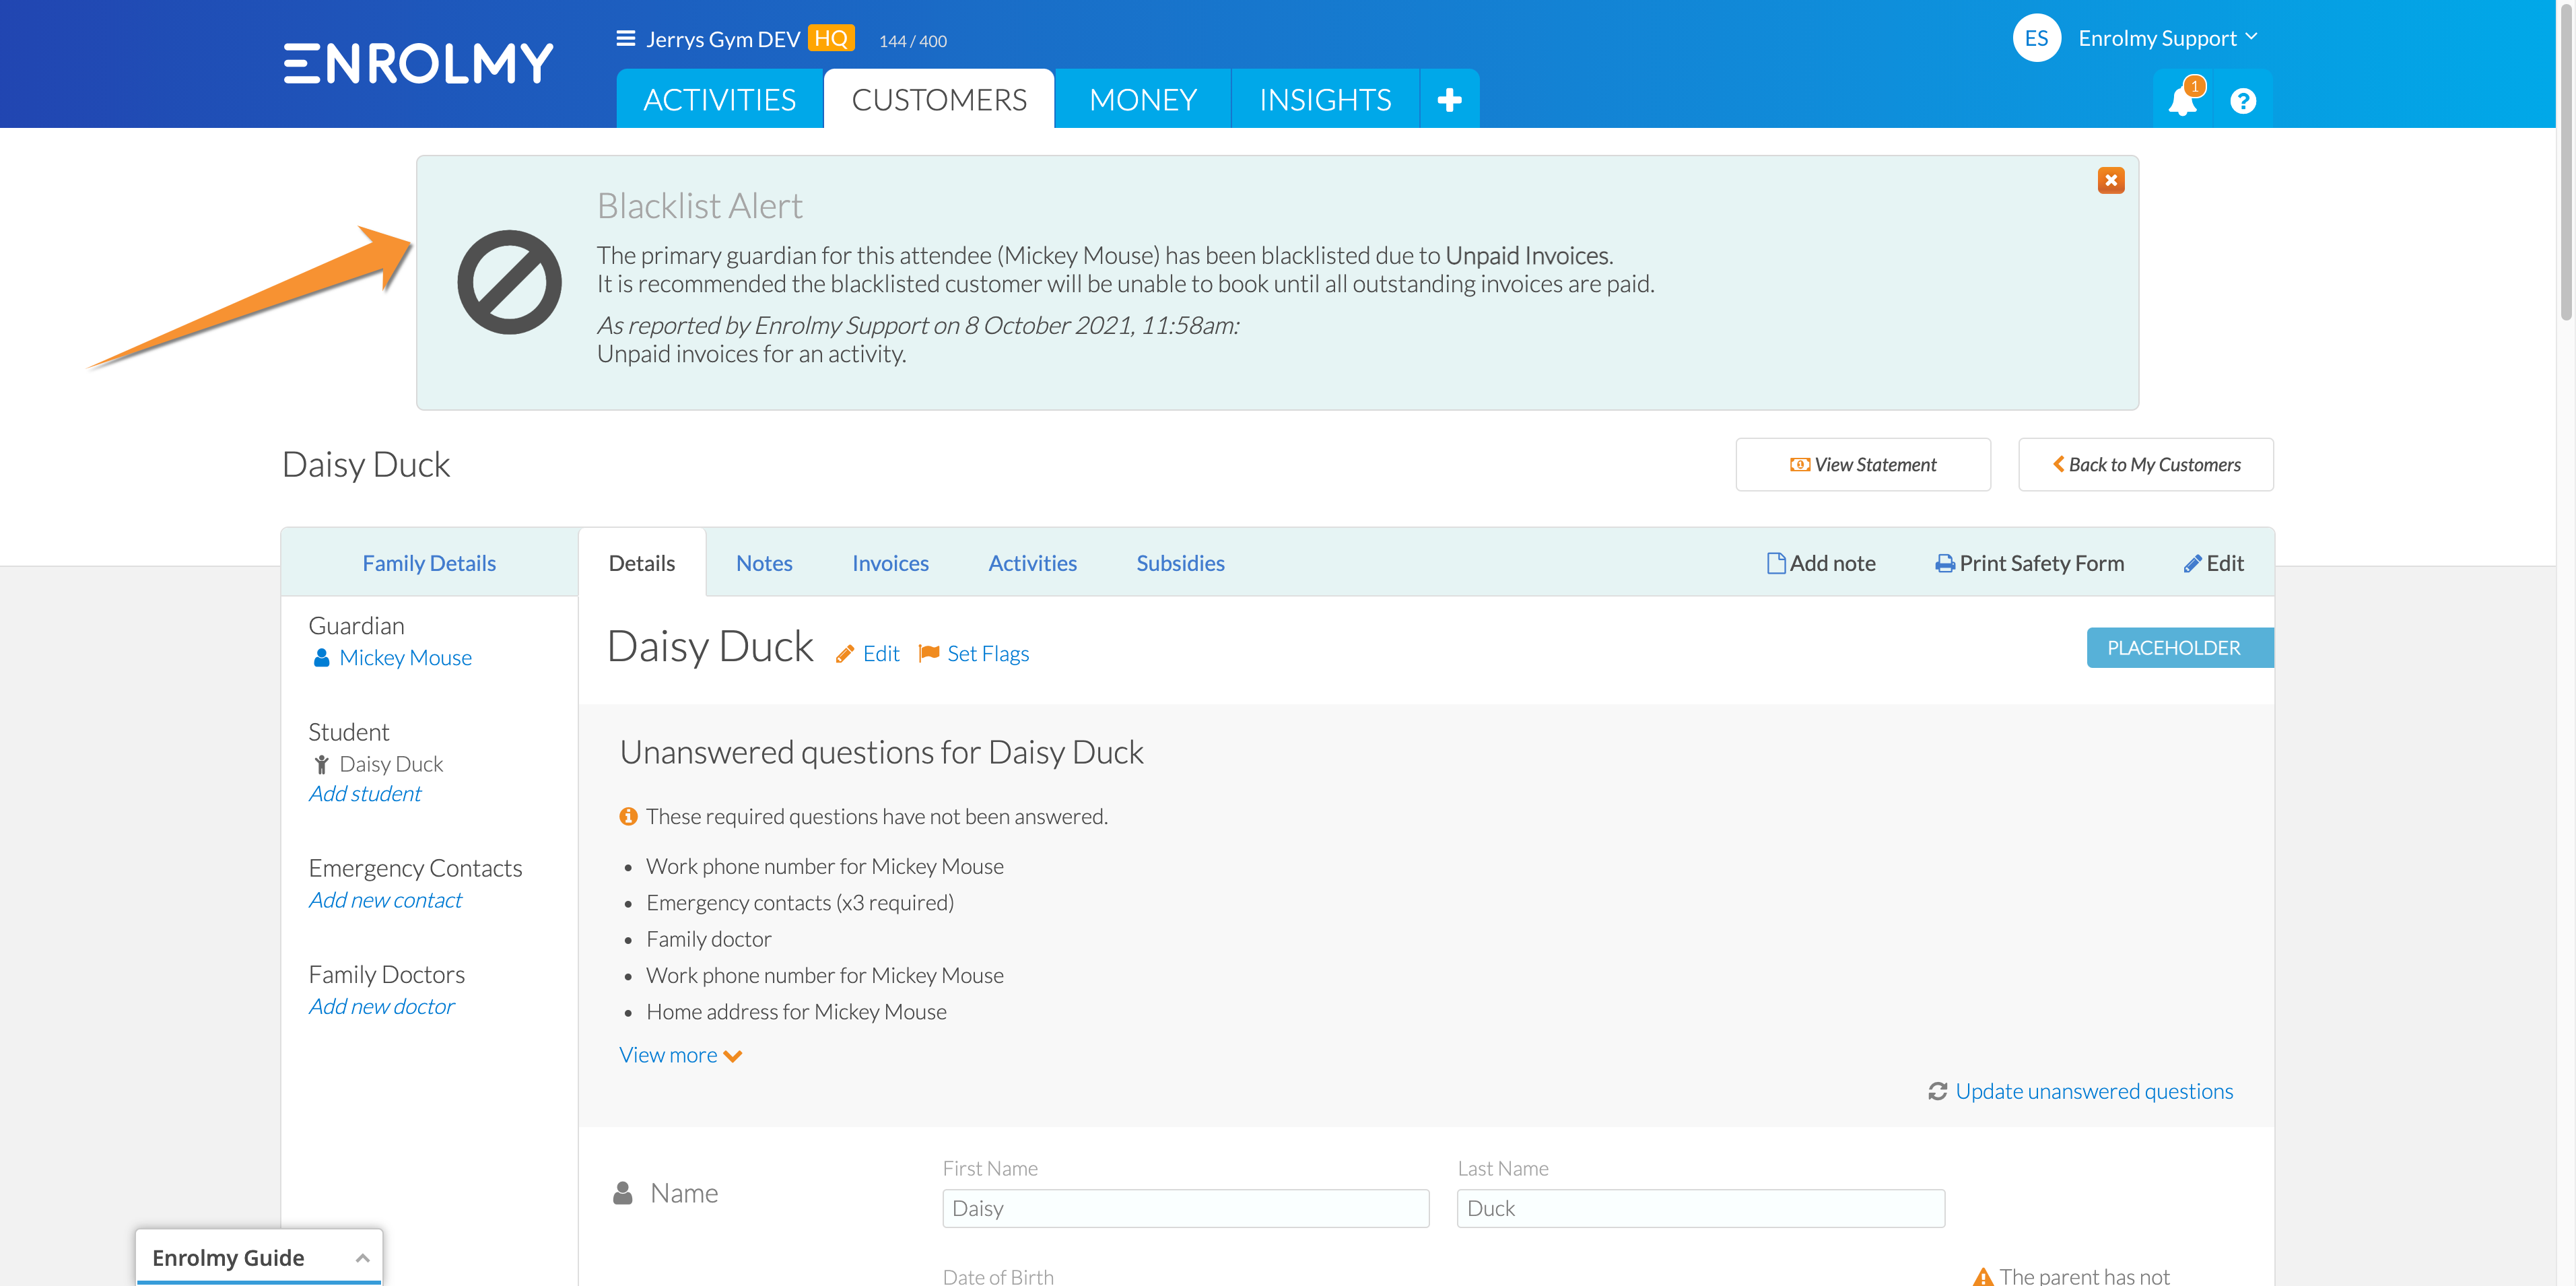
Task: Click the flag icon for Set Flags
Action: (x=929, y=653)
